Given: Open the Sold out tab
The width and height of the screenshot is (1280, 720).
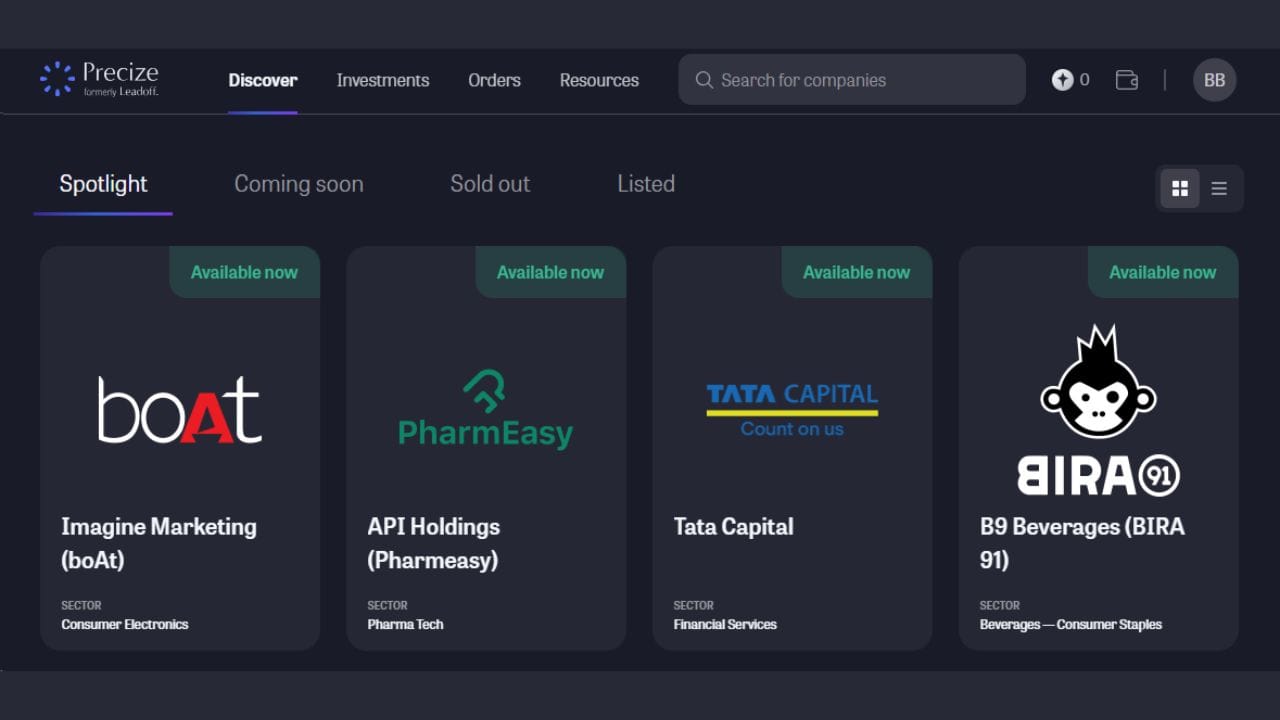Looking at the screenshot, I should point(490,184).
